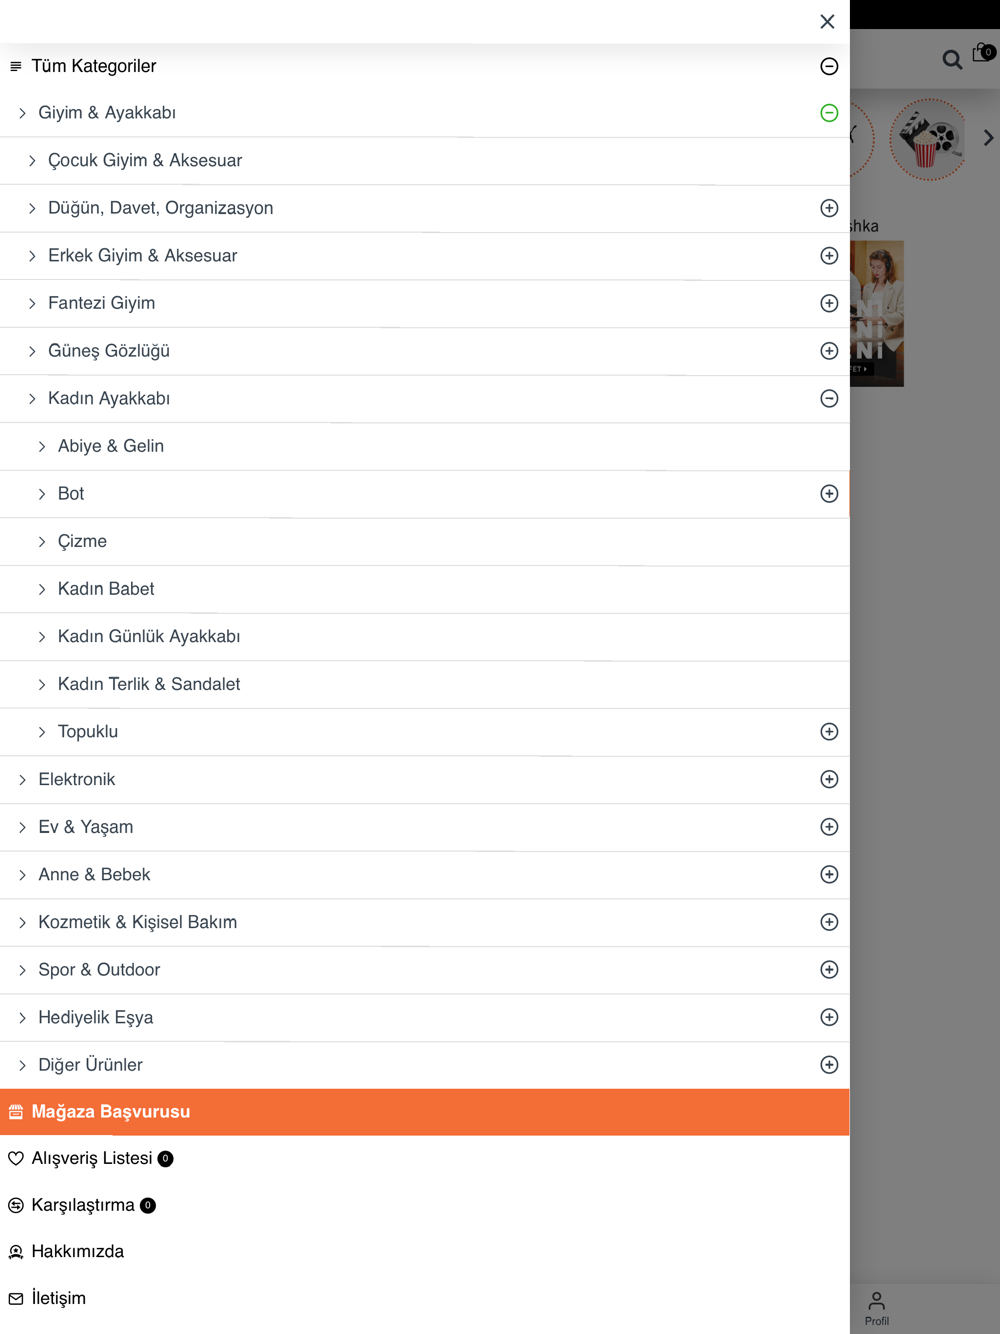This screenshot has height=1334, width=1000.
Task: Open the shopping bag cart icon
Action: click(984, 52)
